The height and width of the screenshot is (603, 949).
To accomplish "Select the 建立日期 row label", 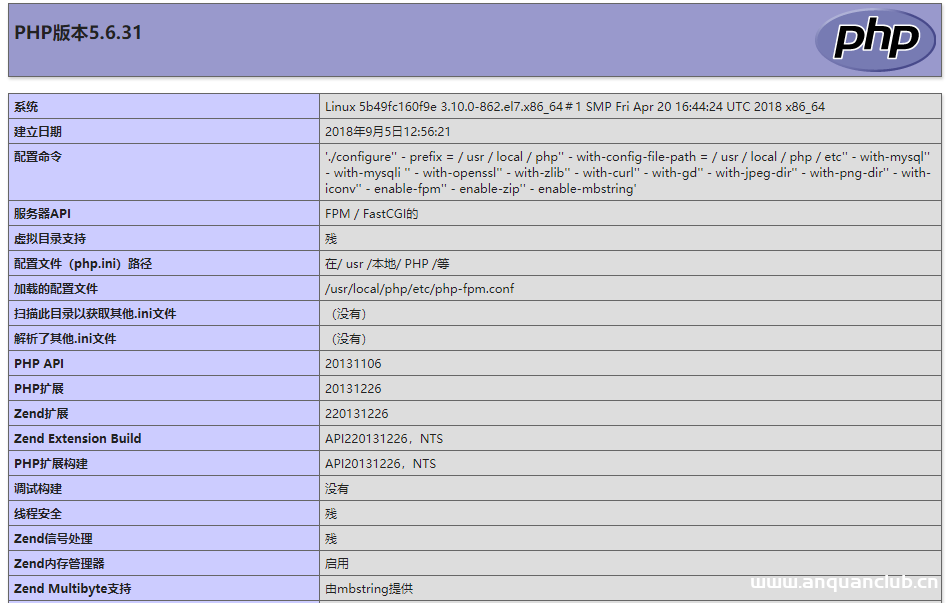I will 38,132.
